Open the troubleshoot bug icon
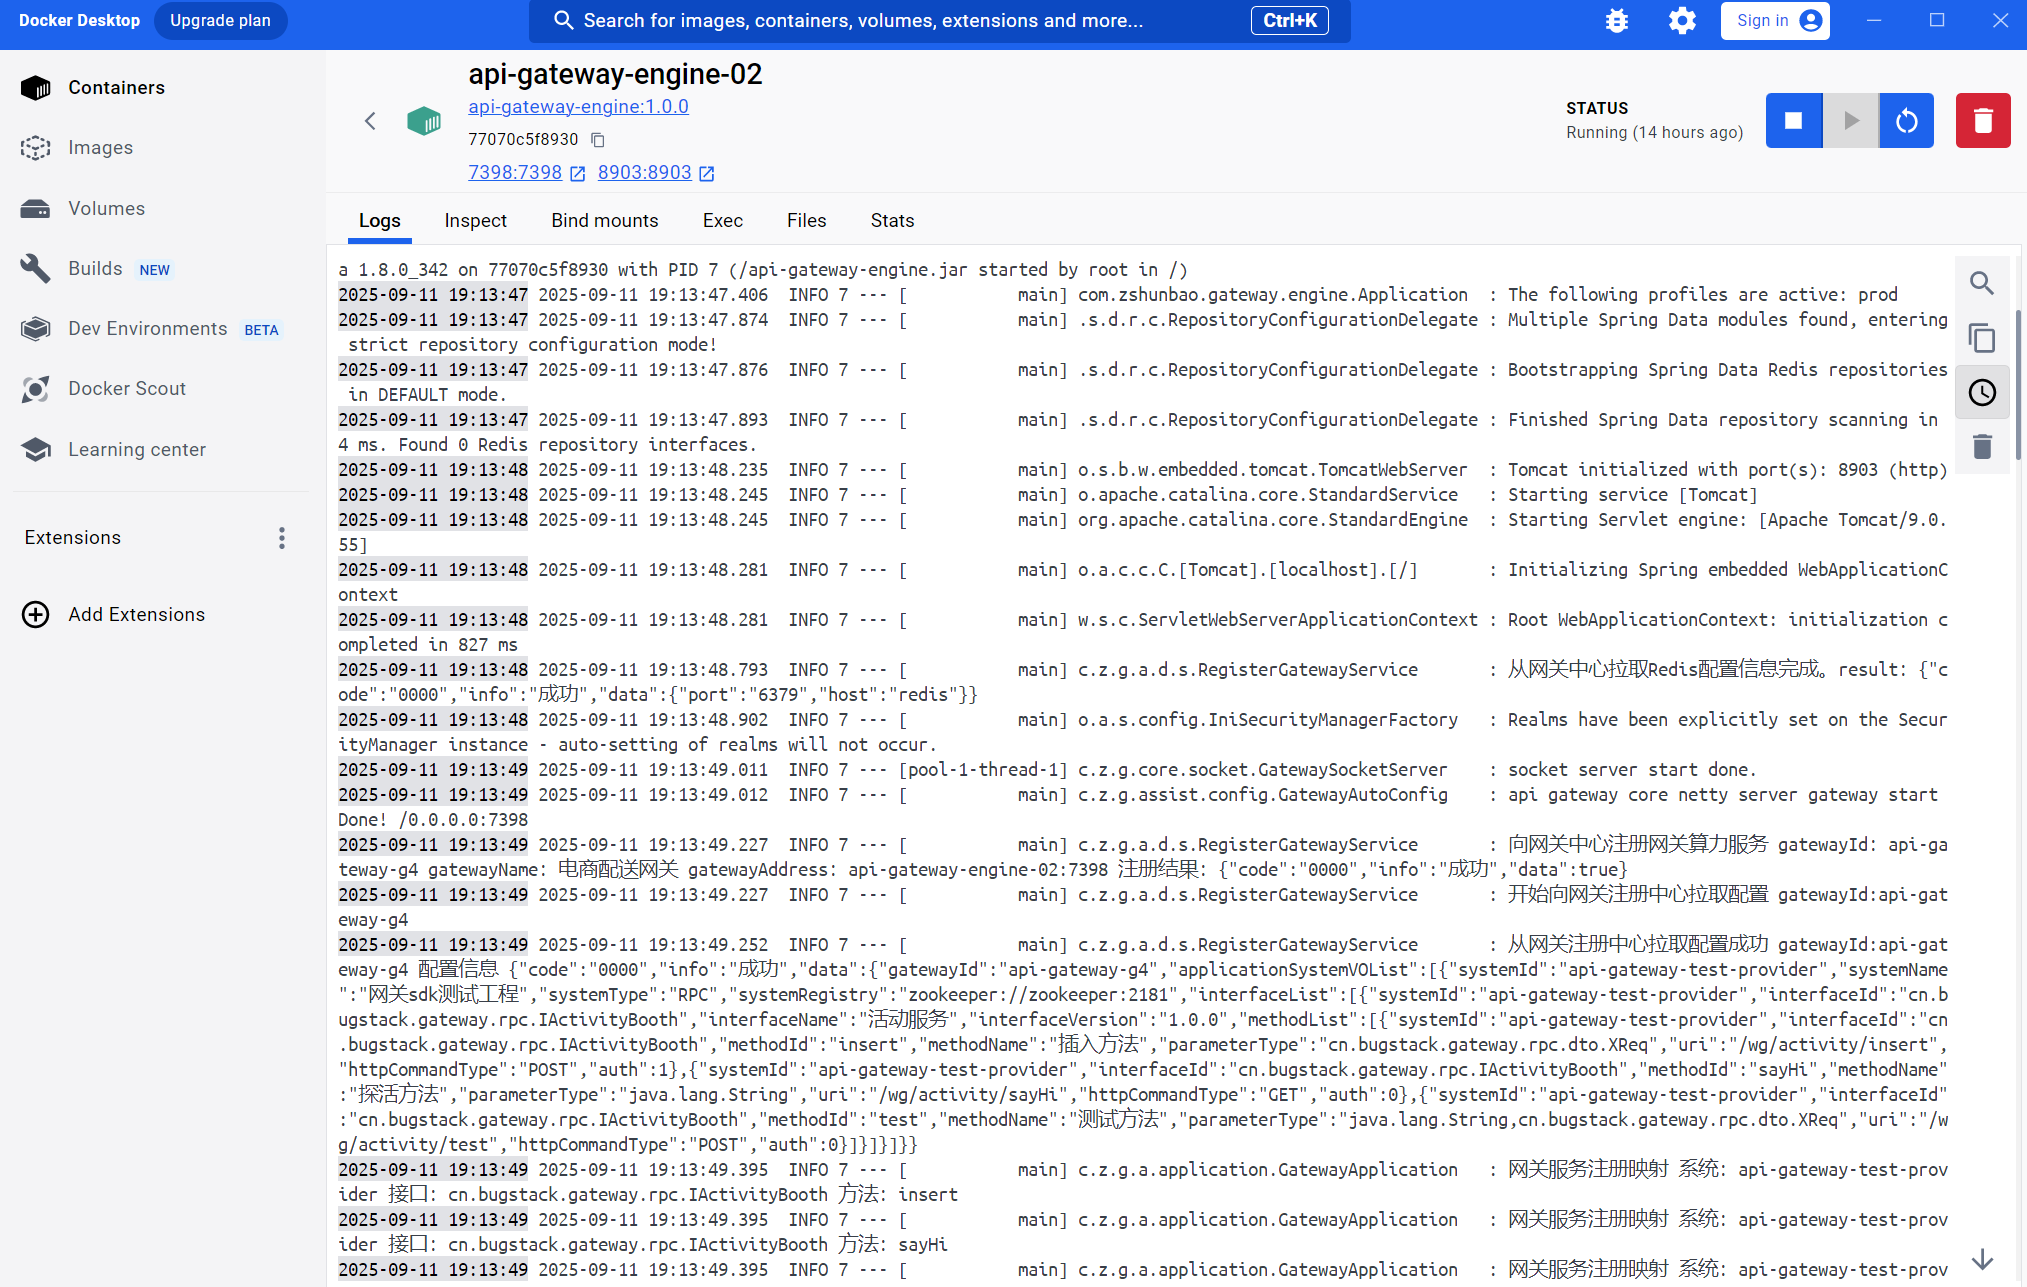 pyautogui.click(x=1616, y=20)
